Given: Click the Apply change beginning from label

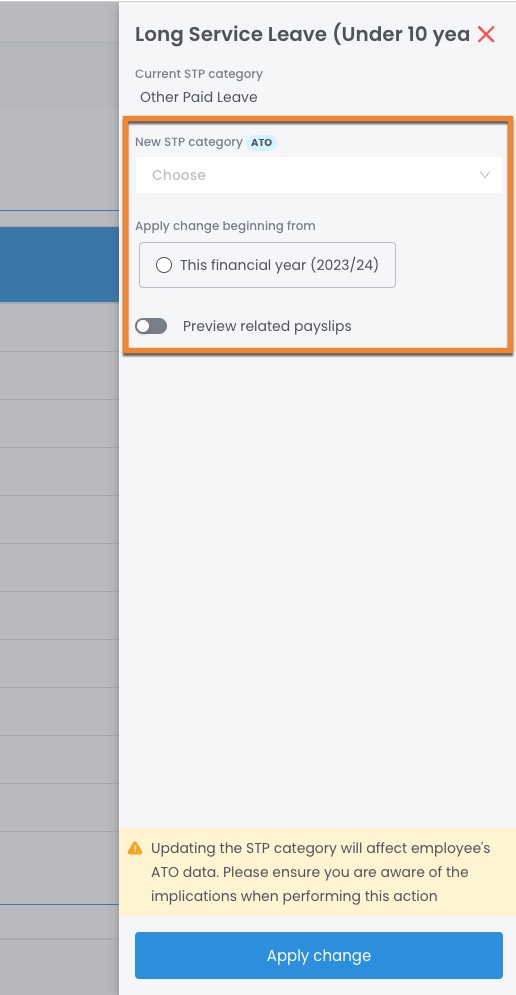Looking at the screenshot, I should (225, 226).
